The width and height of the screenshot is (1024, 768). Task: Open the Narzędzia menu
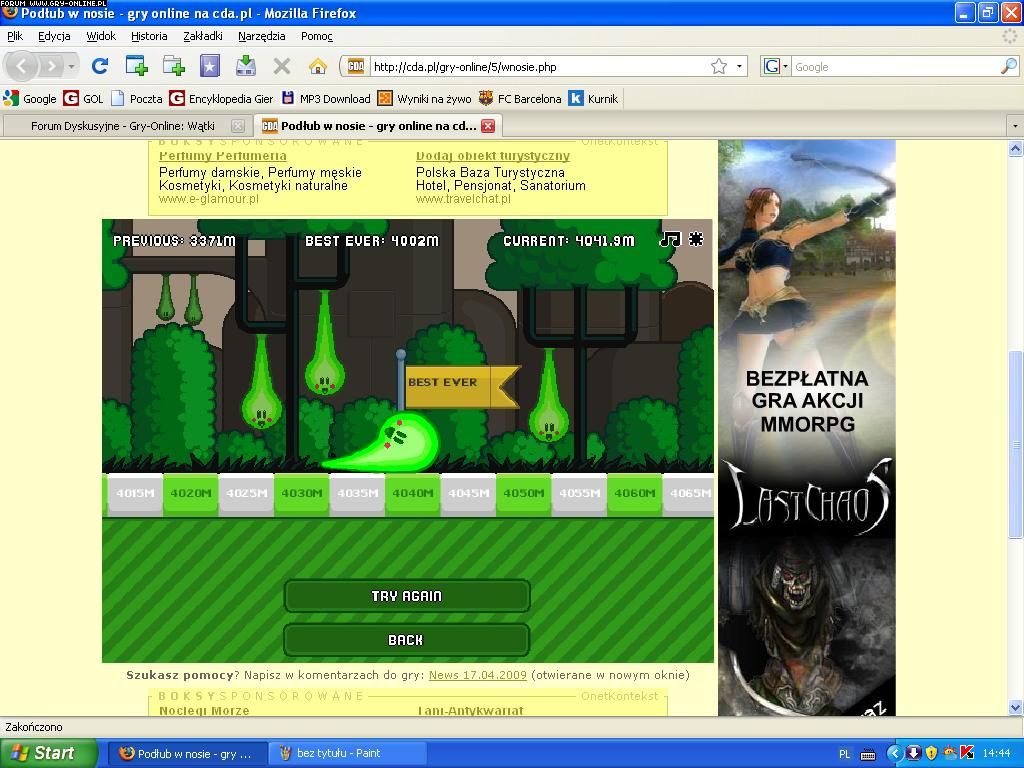261,36
